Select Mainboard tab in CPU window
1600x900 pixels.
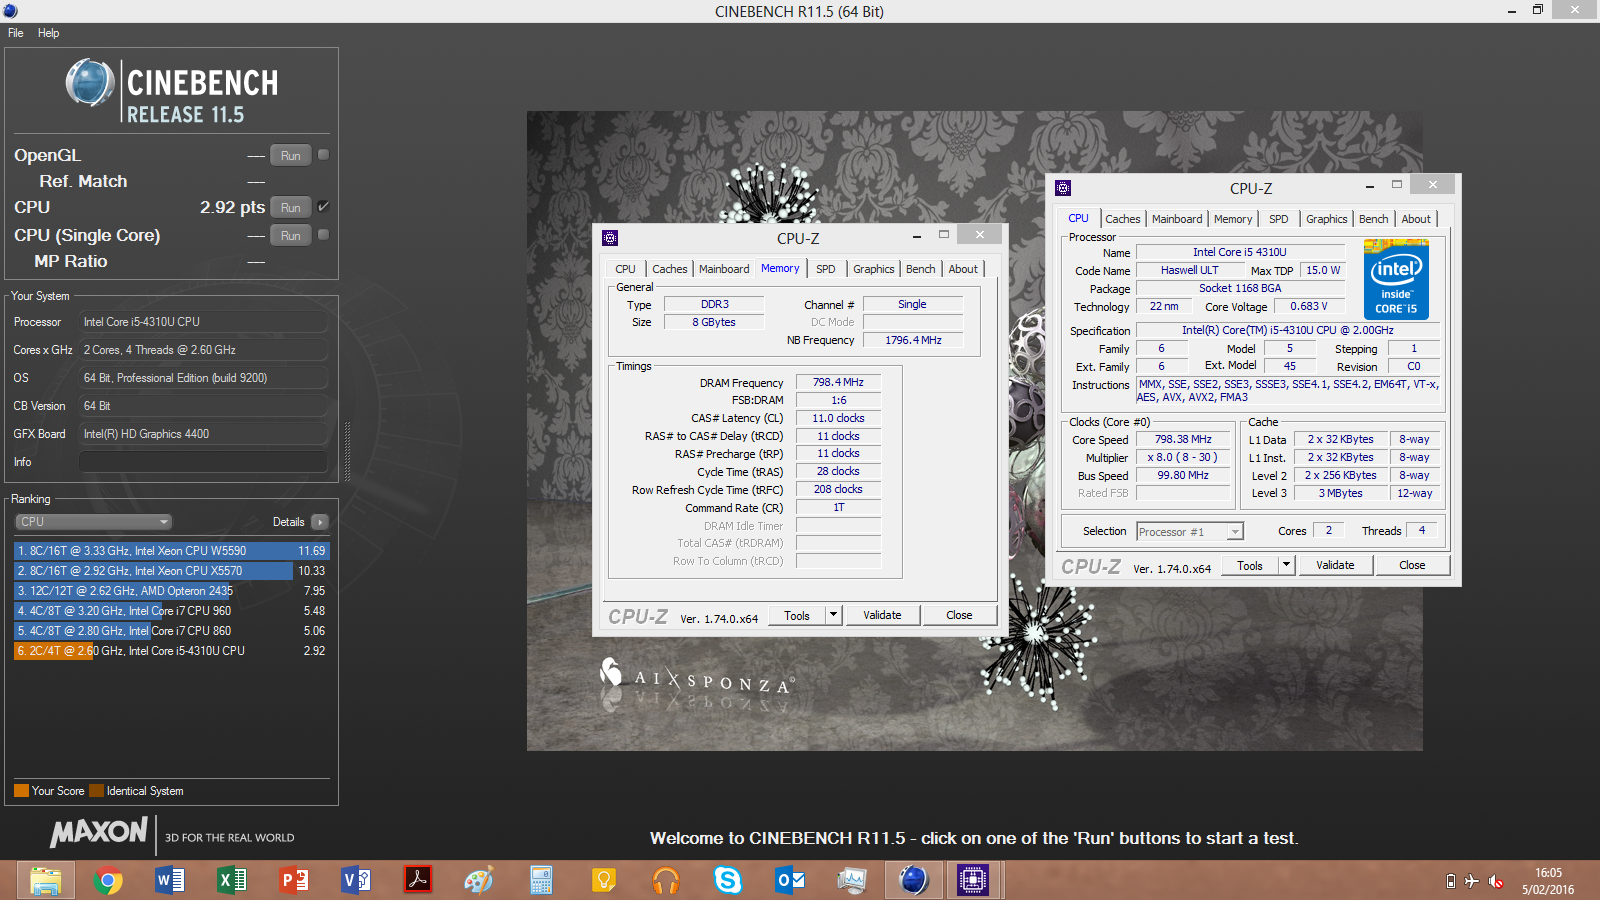tap(1177, 219)
